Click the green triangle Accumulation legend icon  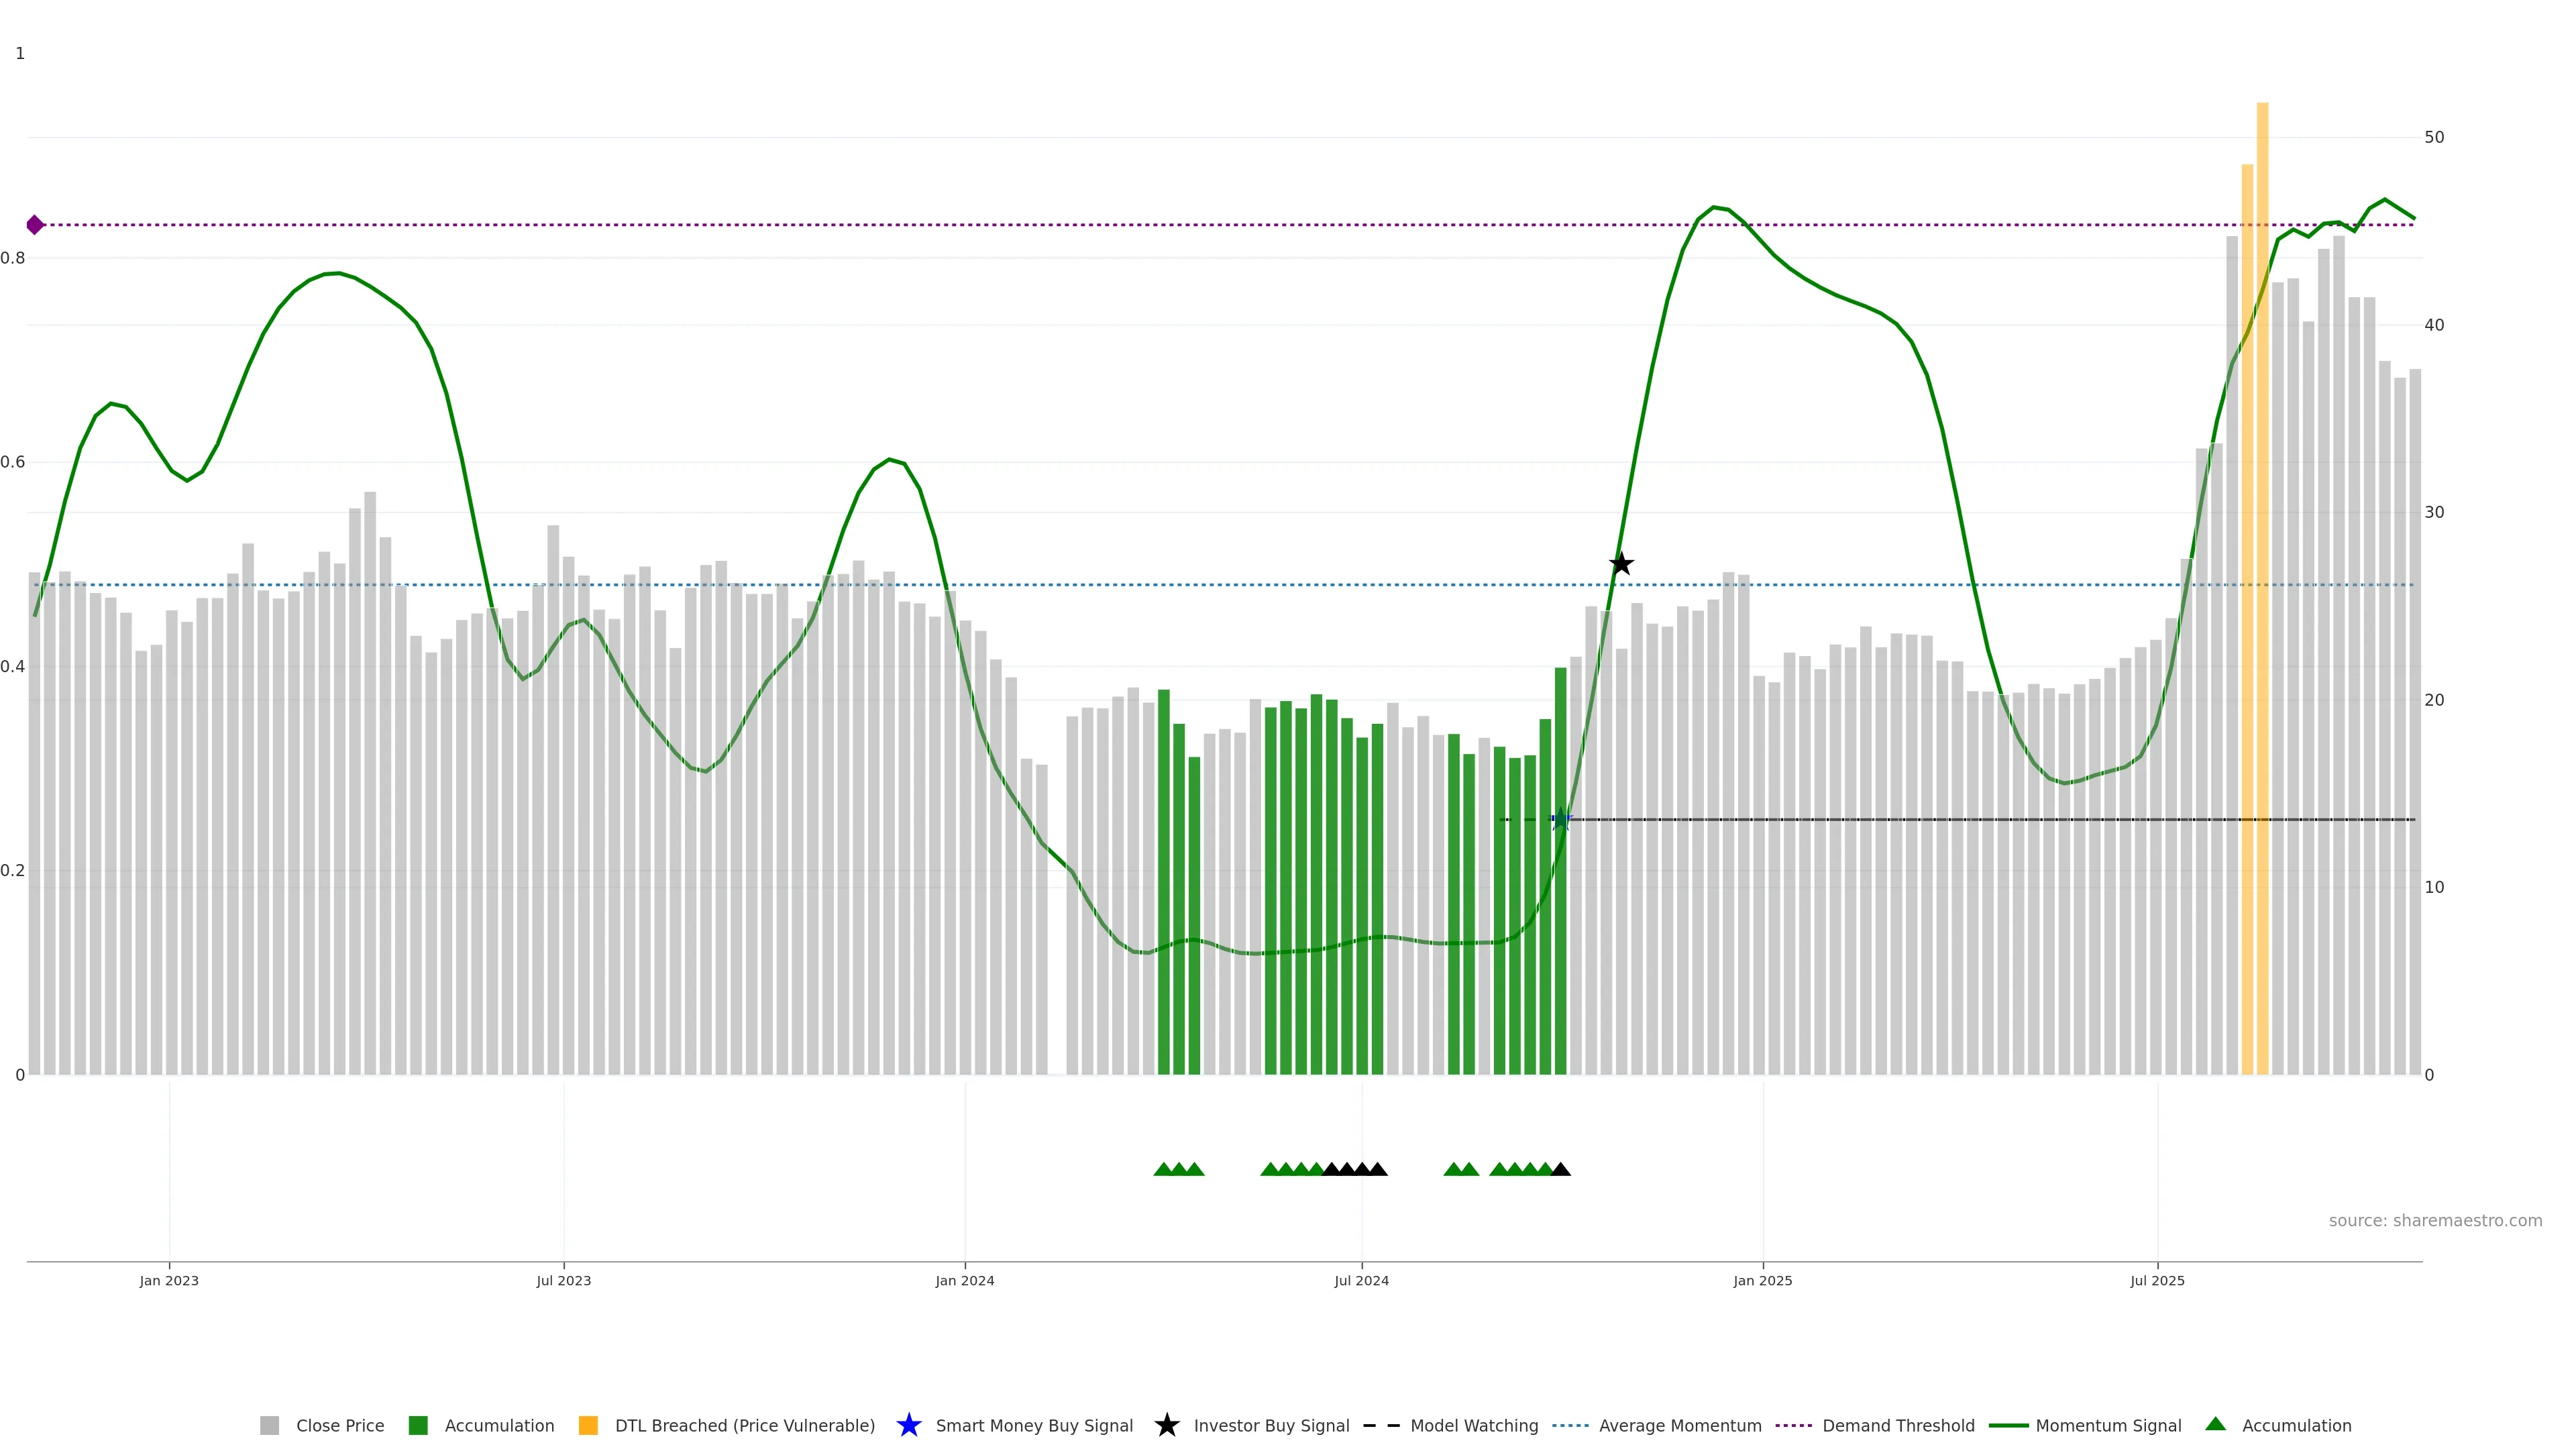click(2215, 1424)
